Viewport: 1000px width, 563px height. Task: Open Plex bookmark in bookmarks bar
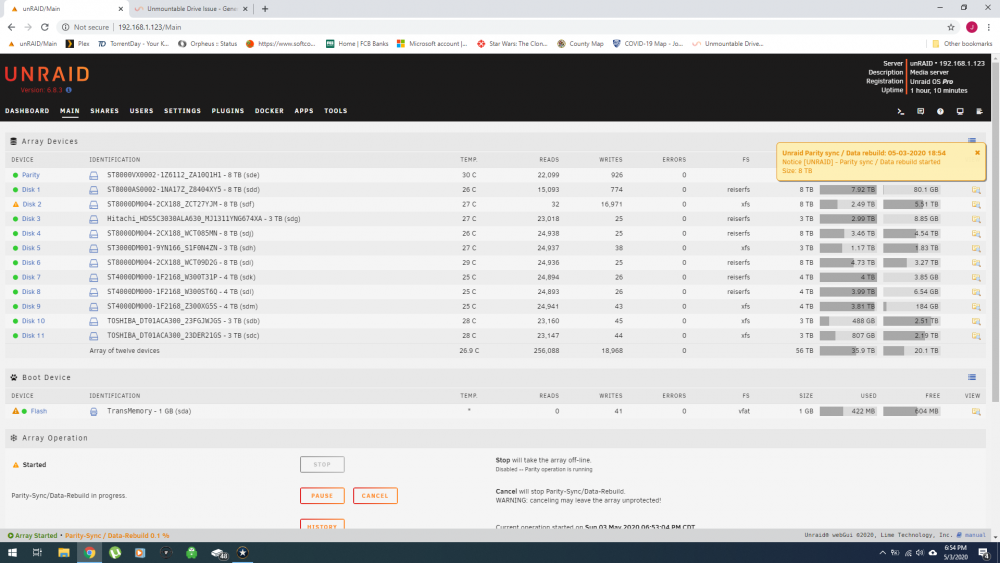click(x=78, y=44)
